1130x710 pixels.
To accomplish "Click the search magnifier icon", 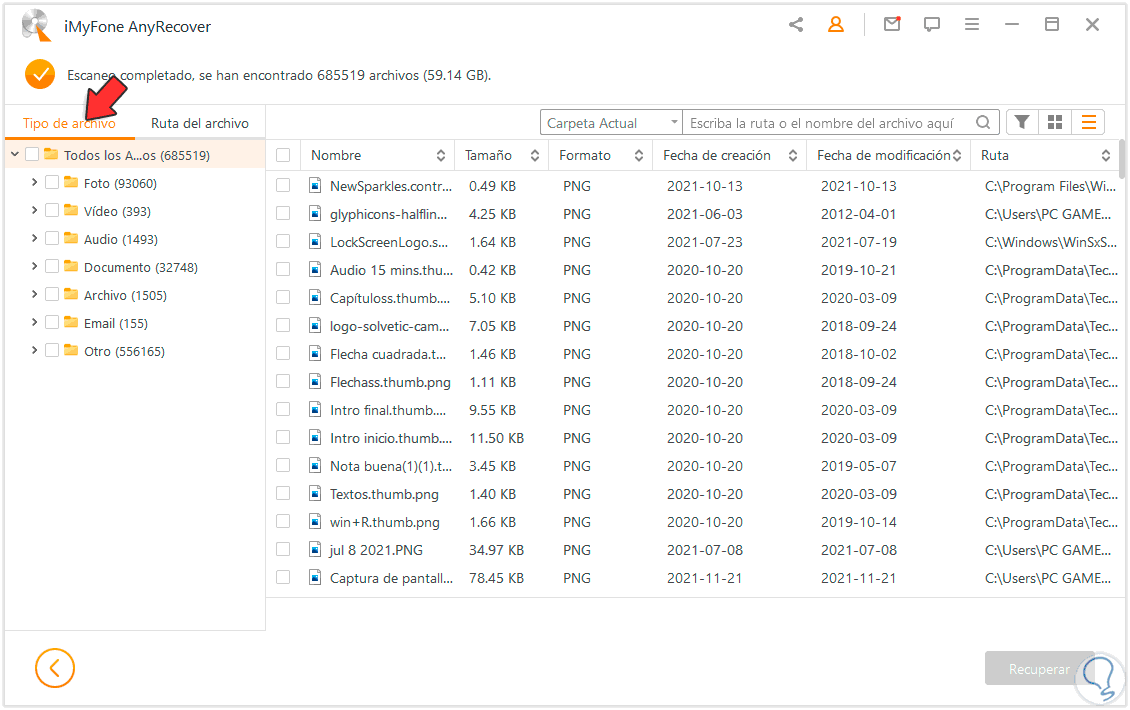I will pyautogui.click(x=983, y=123).
